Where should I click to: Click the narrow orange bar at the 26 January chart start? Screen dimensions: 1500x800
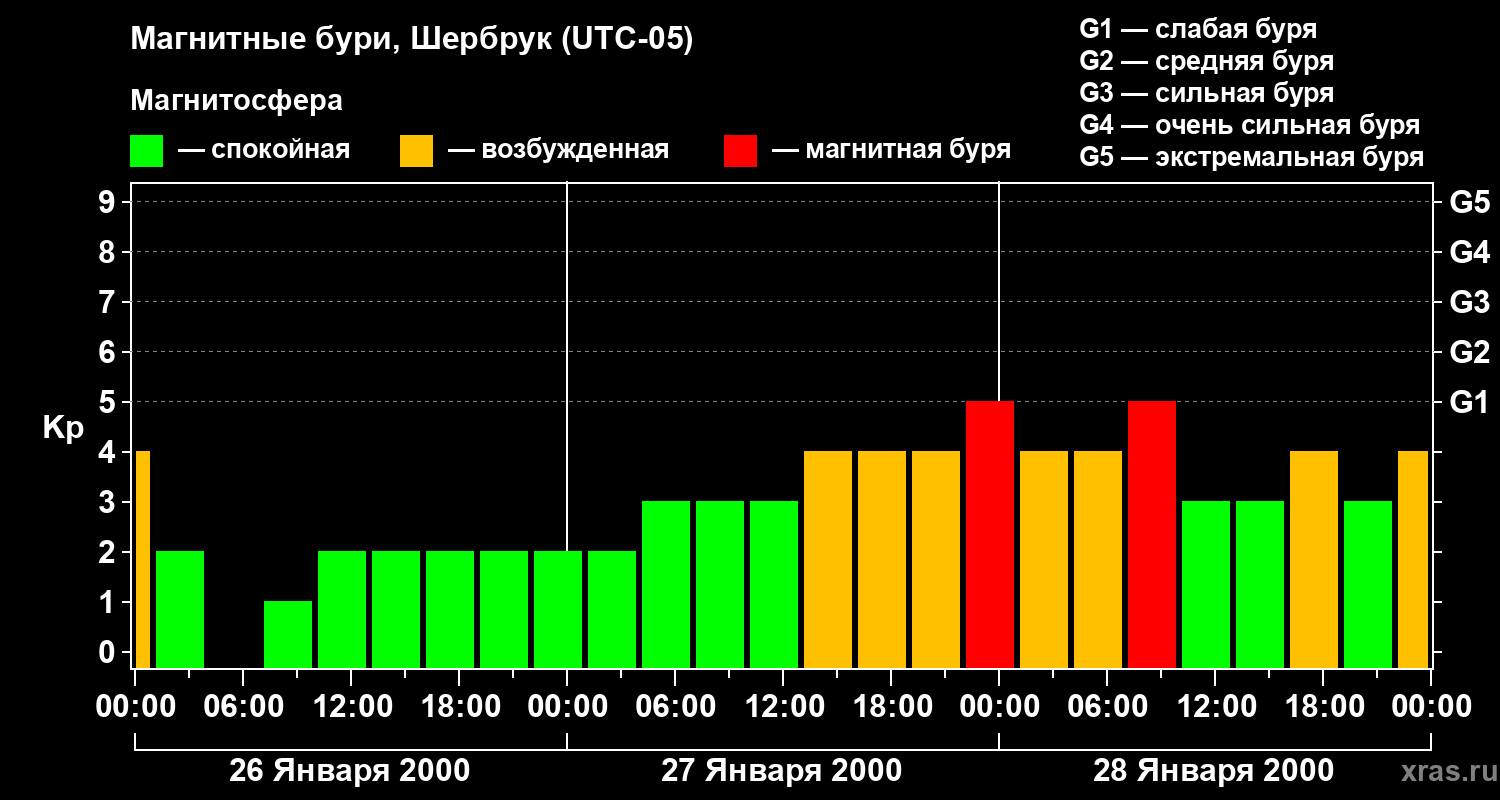coord(143,559)
